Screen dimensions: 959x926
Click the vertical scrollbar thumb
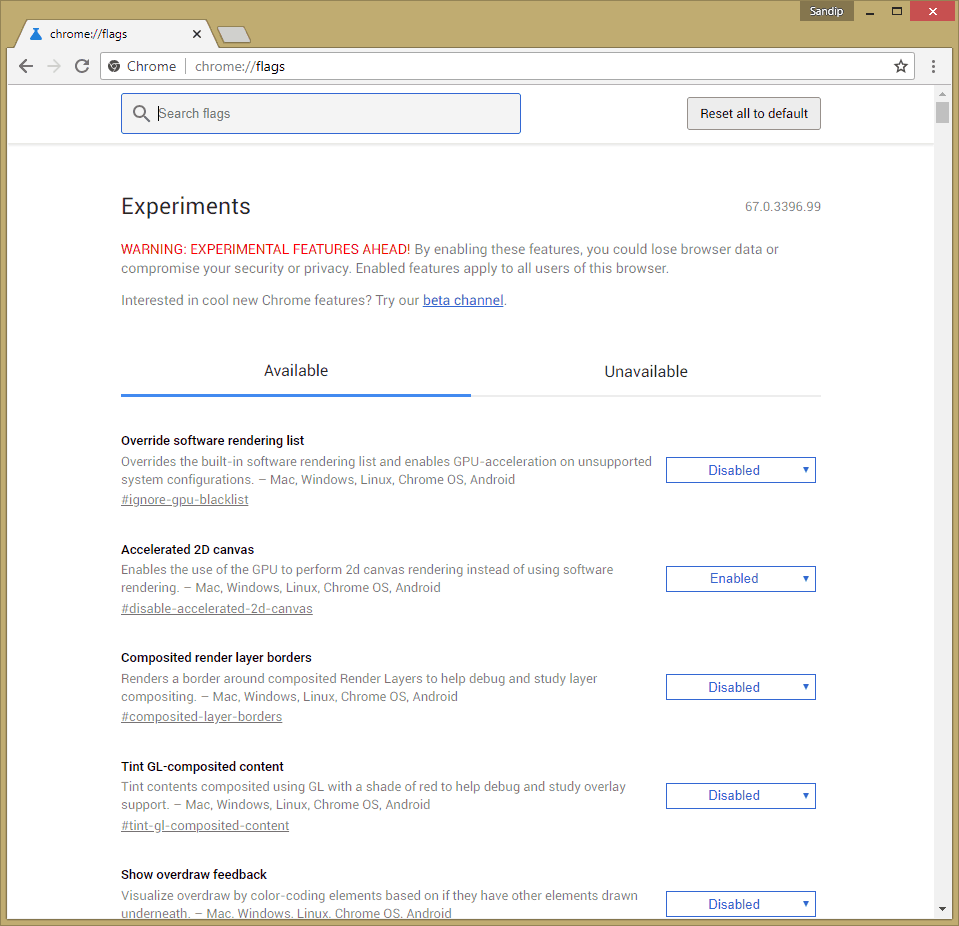(942, 112)
